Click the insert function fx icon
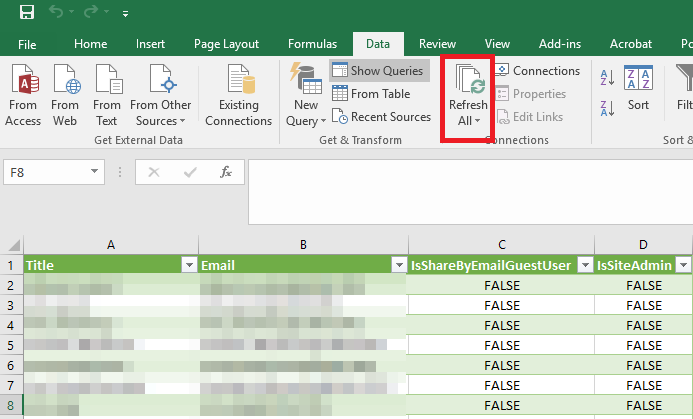The height and width of the screenshot is (419, 693). tap(226, 172)
